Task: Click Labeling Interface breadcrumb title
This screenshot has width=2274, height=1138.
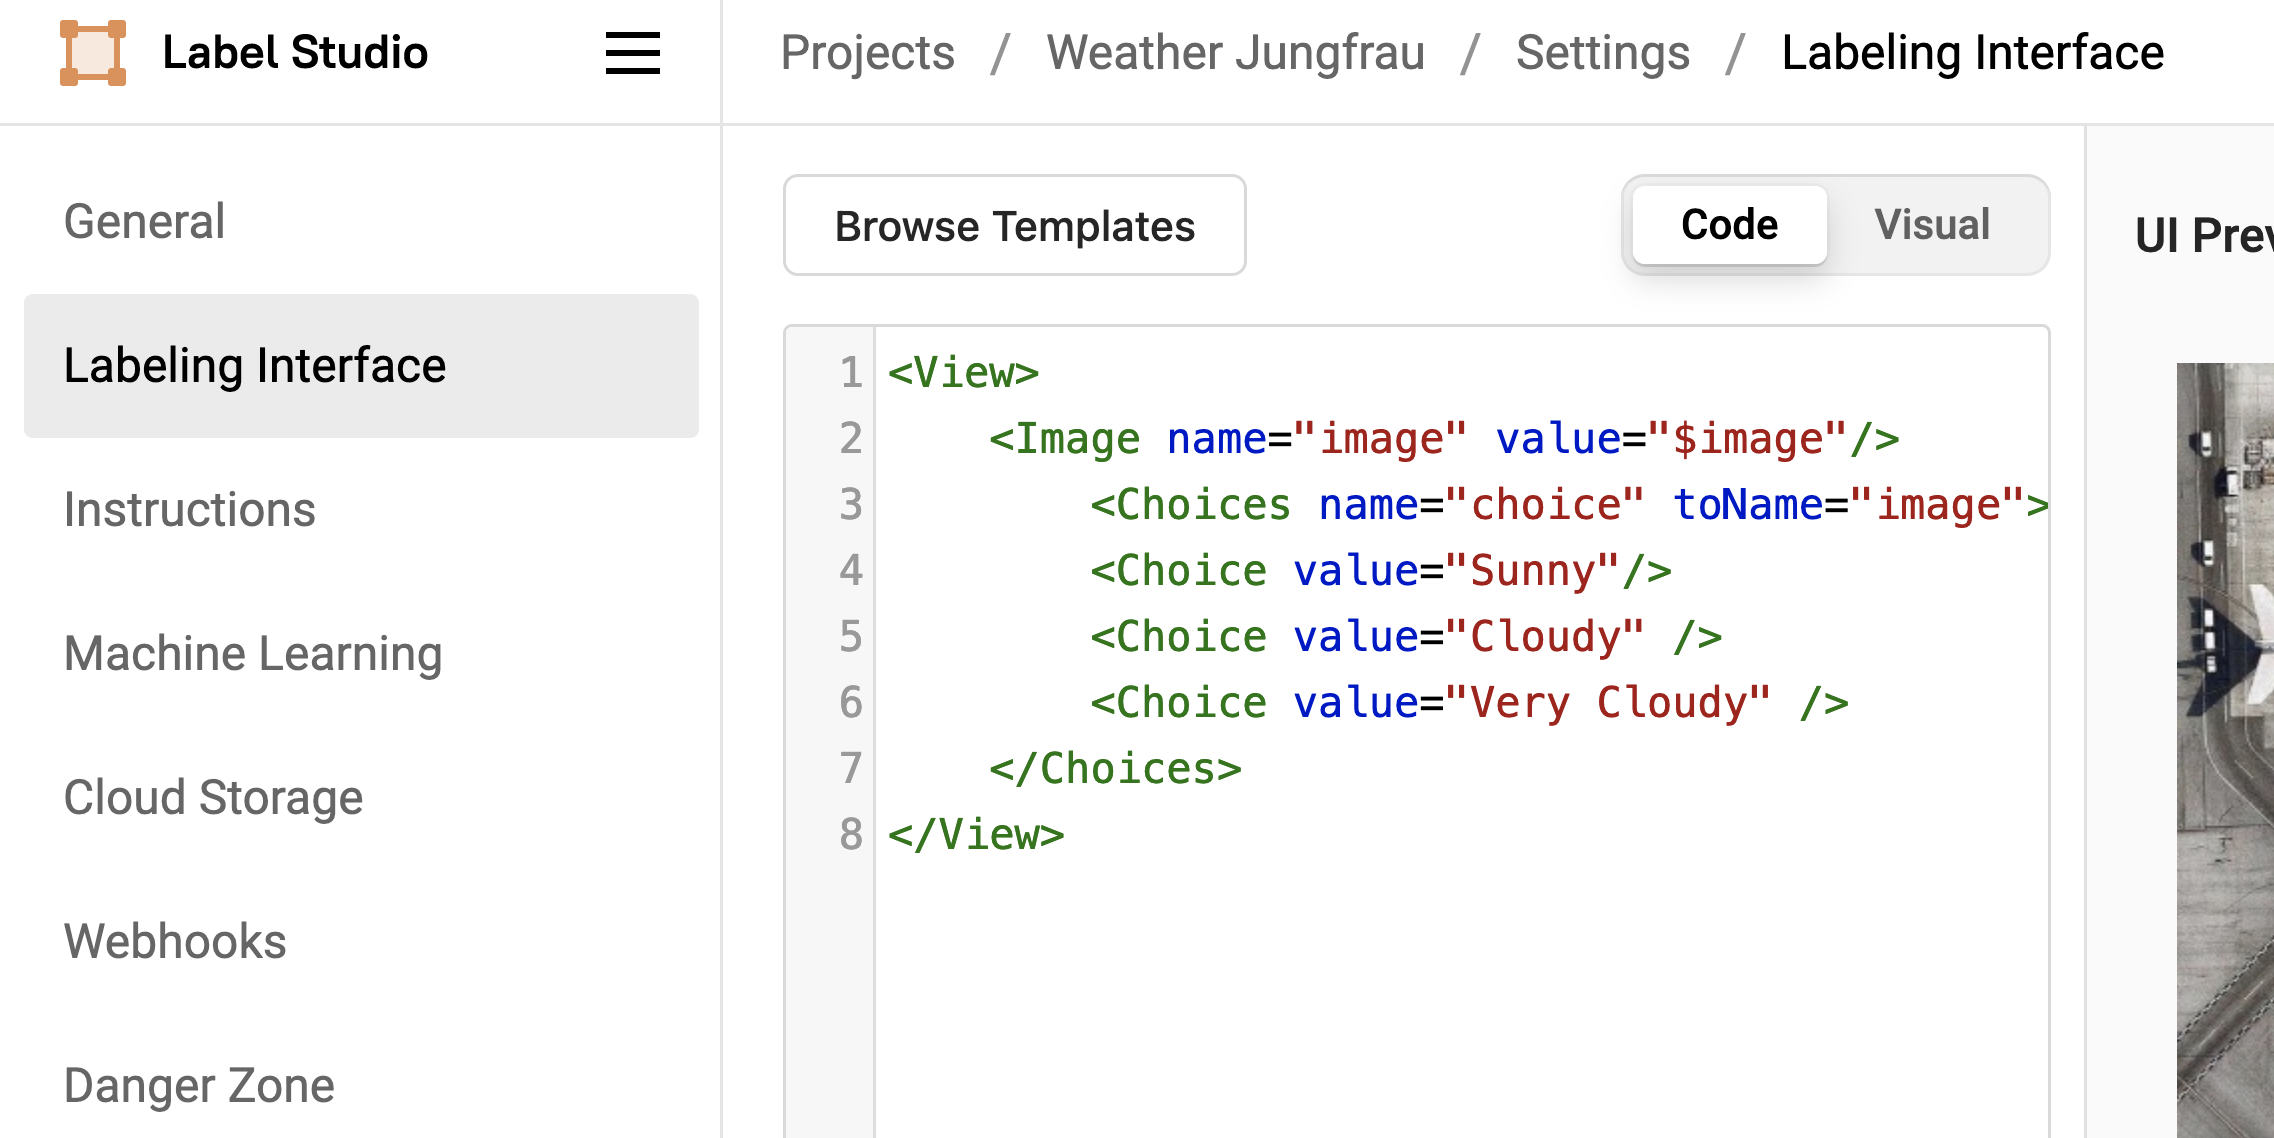Action: point(1973,53)
